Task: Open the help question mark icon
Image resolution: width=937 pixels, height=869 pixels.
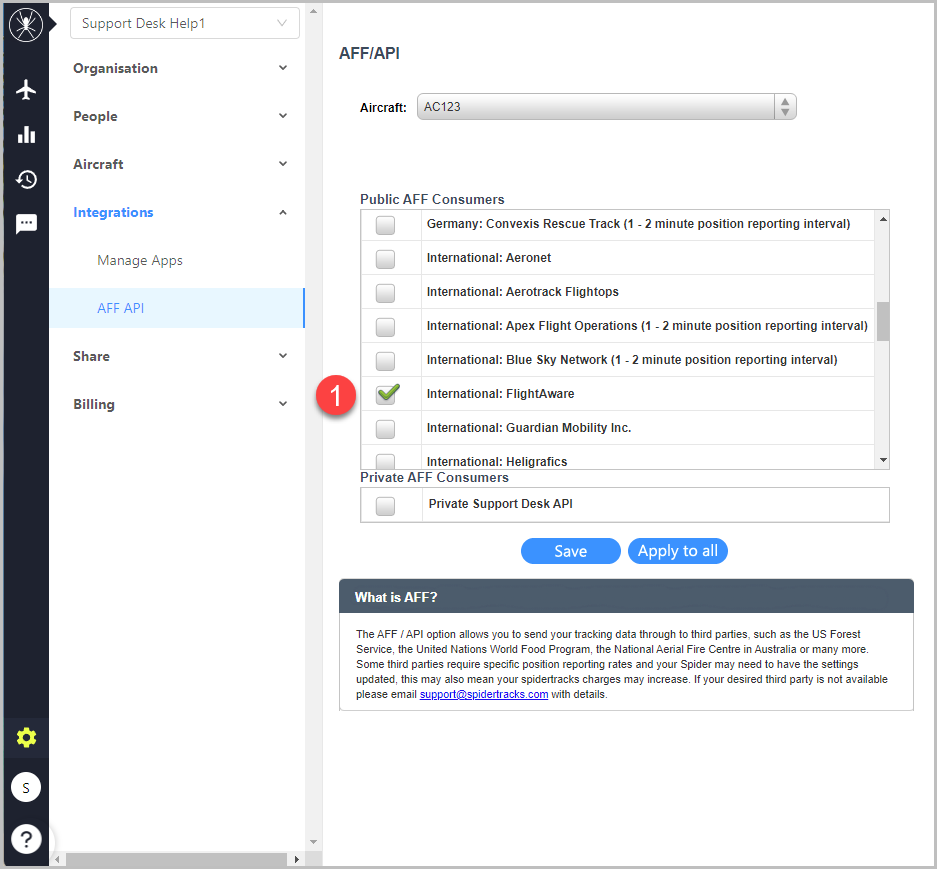Action: click(26, 839)
